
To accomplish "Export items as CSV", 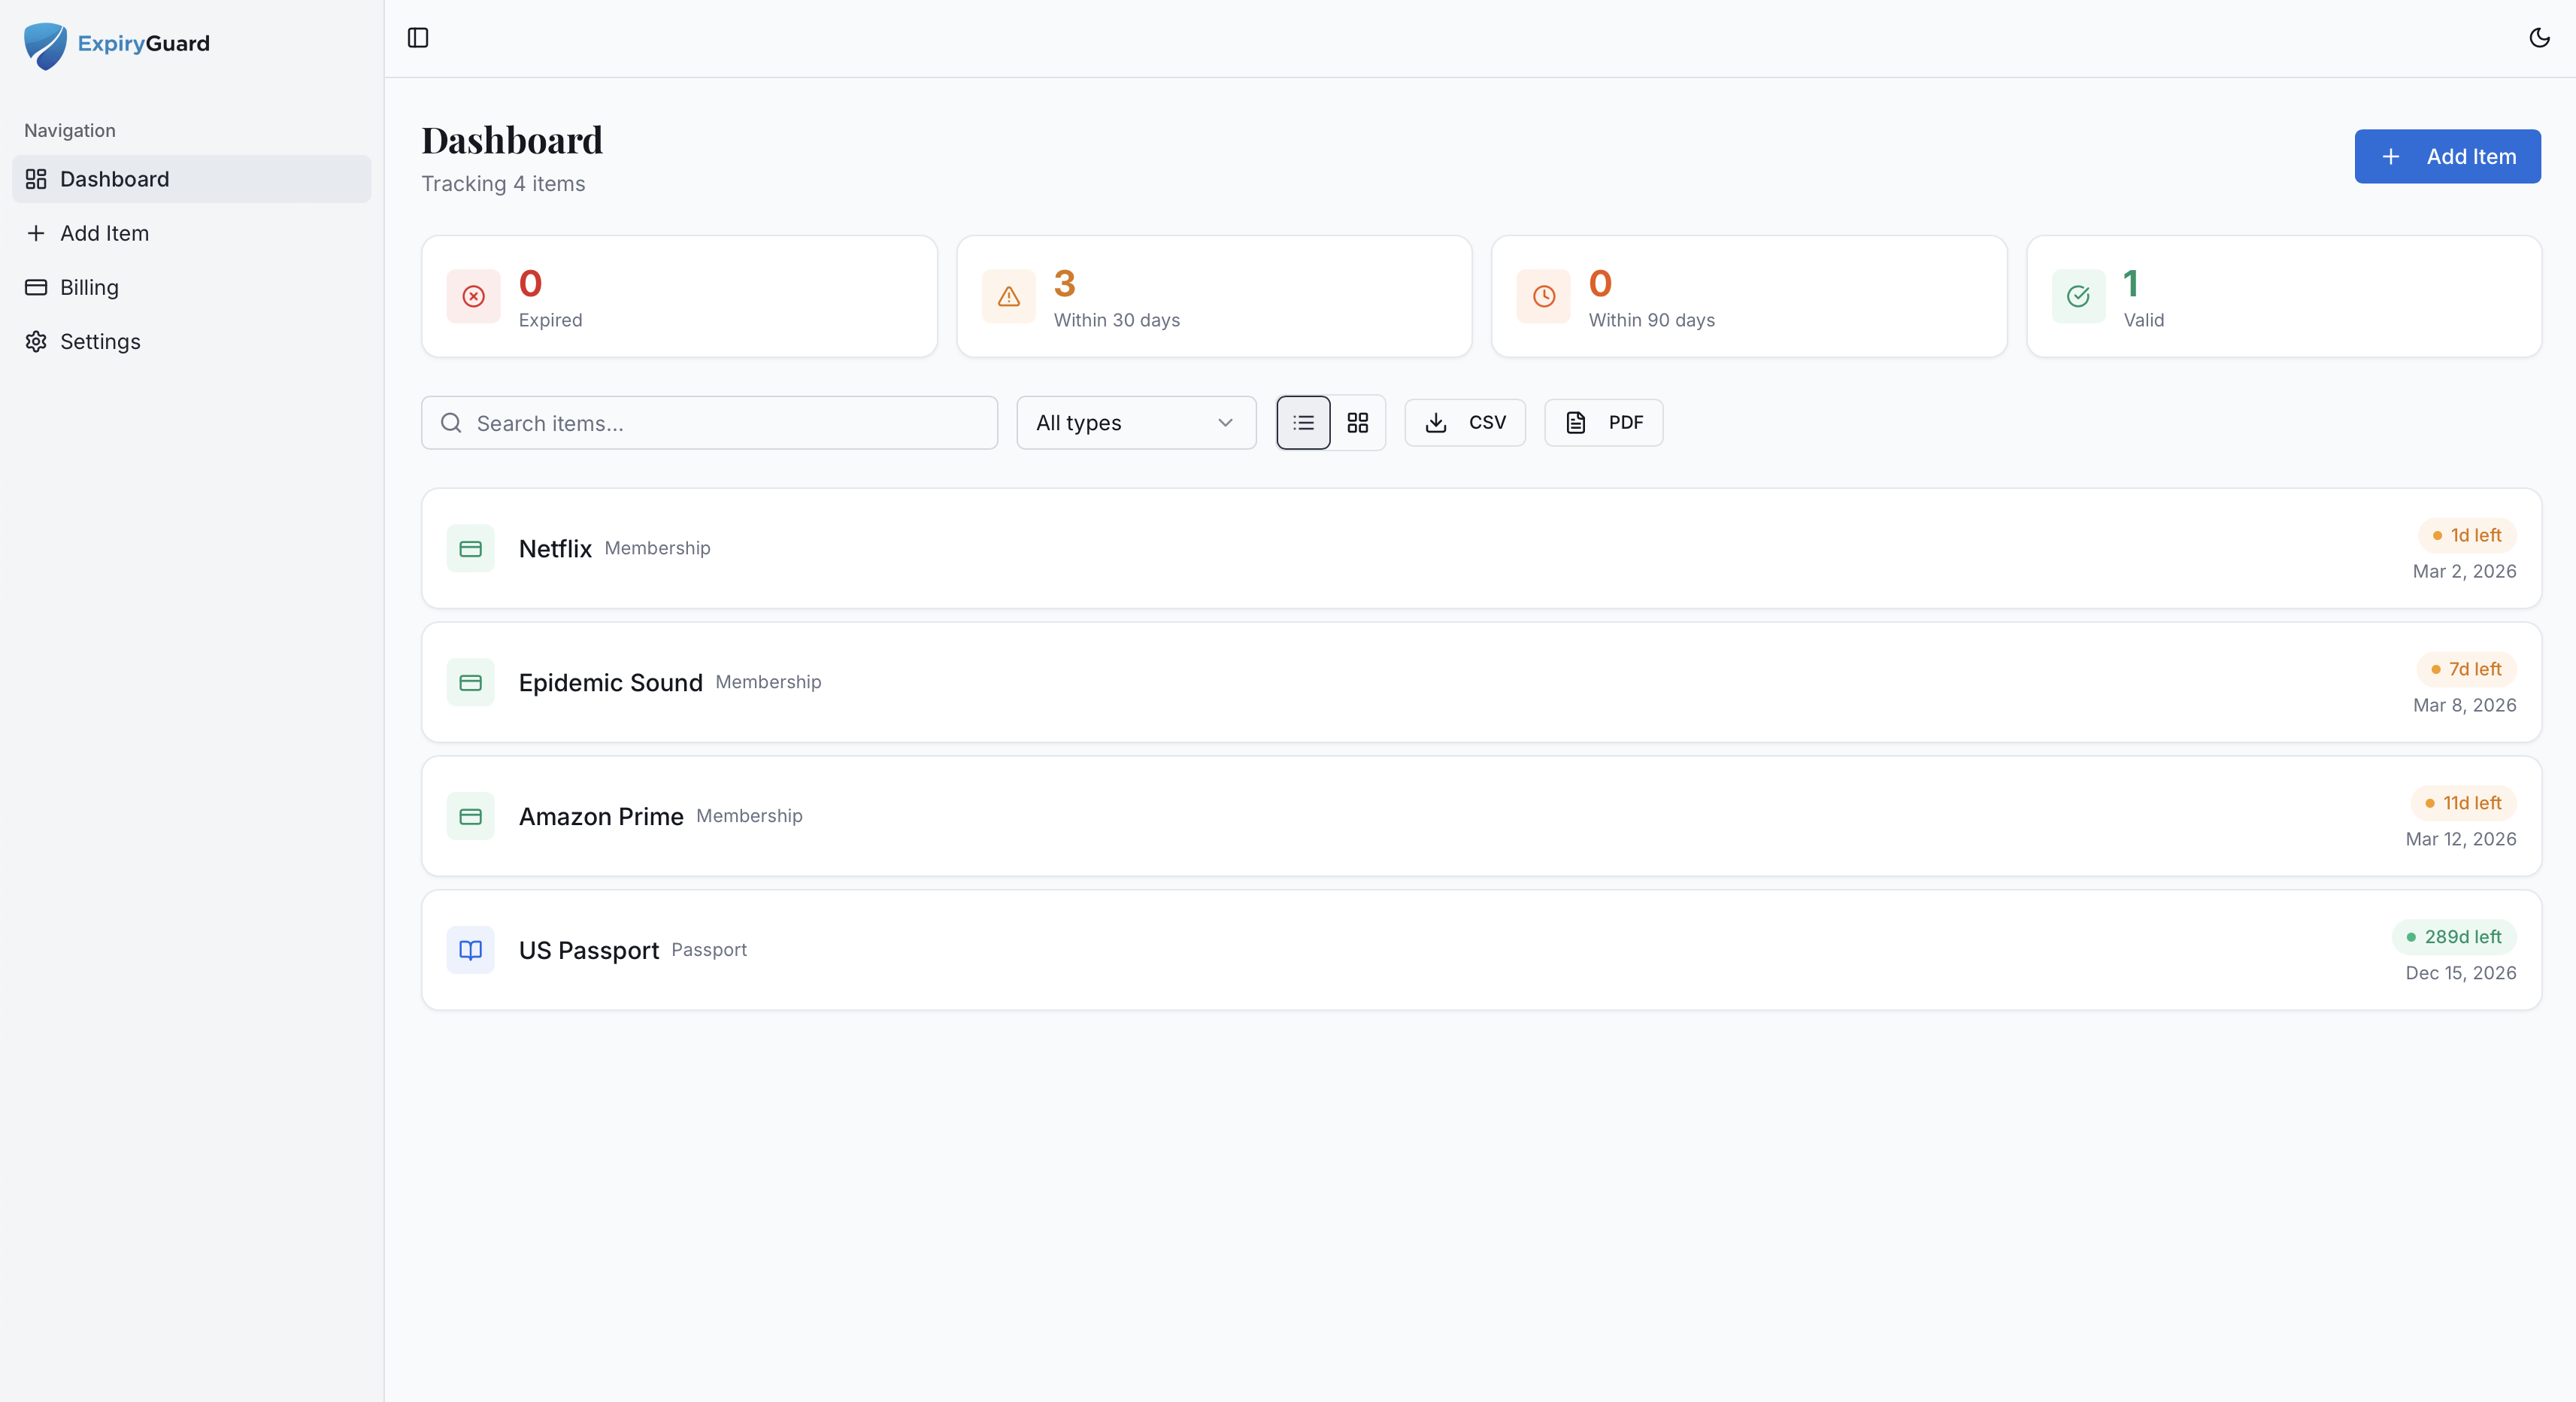I will (1464, 422).
